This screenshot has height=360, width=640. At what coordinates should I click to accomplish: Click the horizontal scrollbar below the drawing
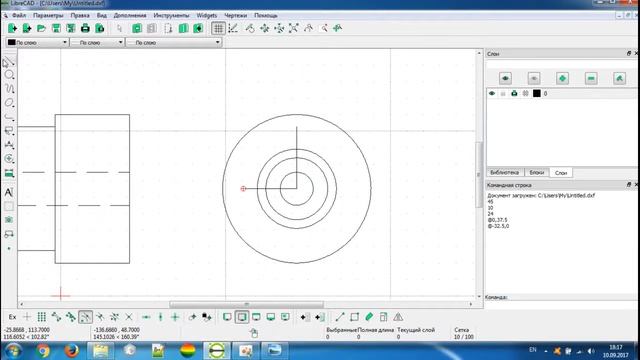[x=246, y=304]
